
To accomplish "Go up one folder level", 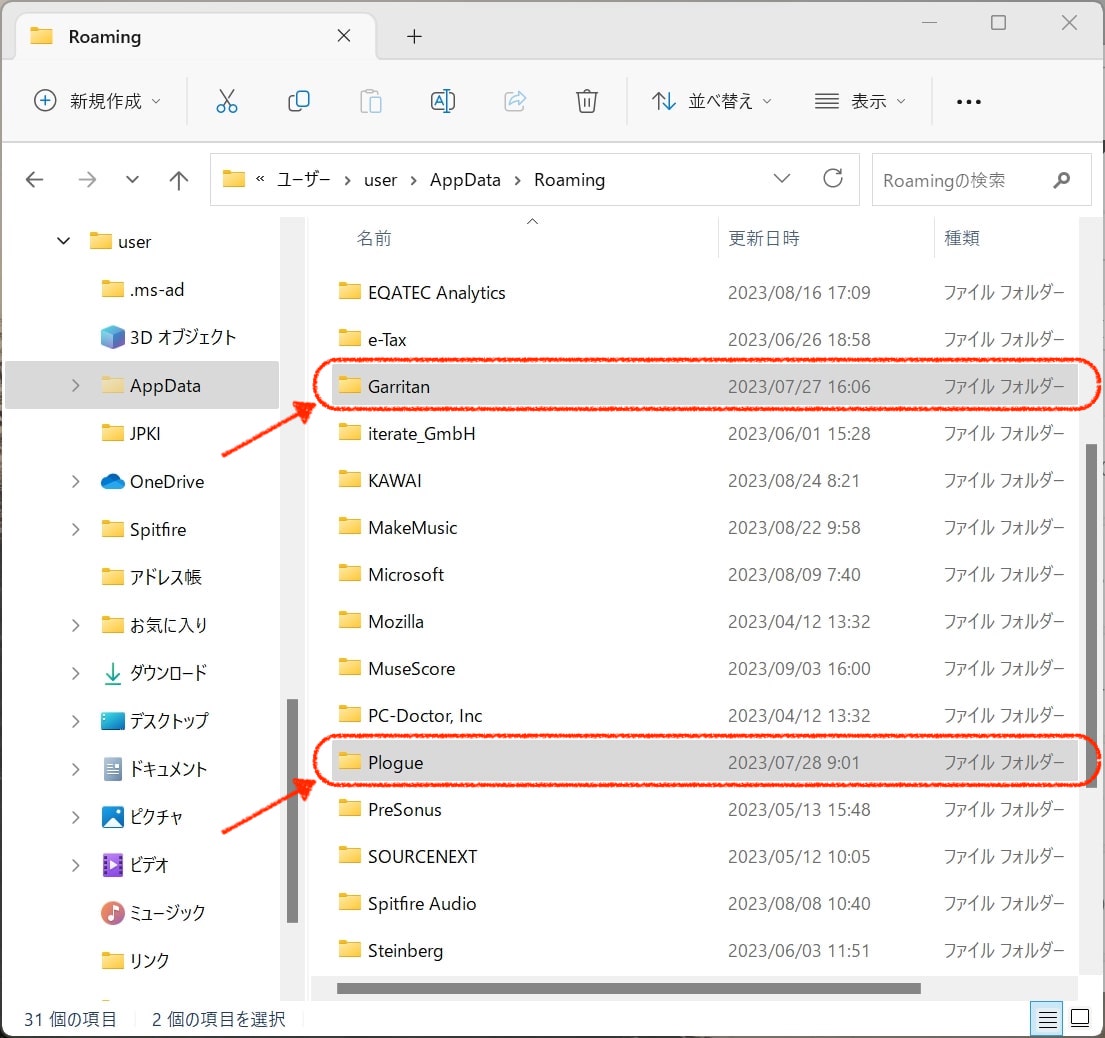I will [179, 180].
